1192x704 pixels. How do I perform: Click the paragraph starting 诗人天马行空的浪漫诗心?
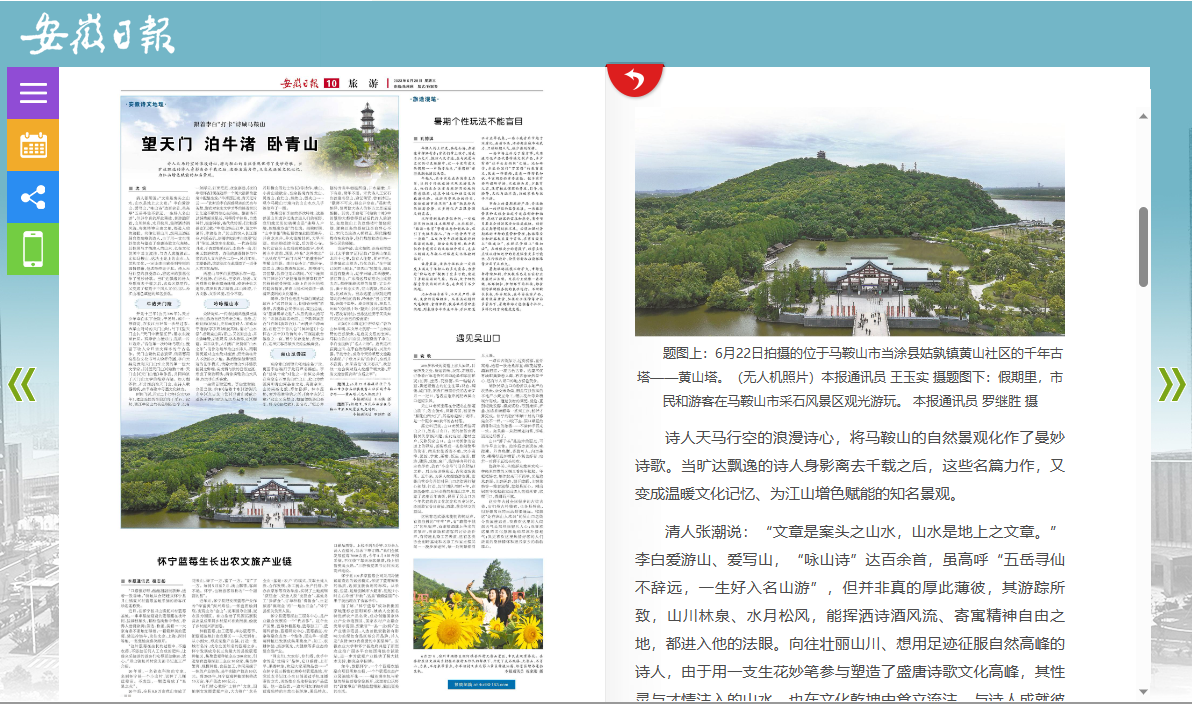tap(850, 465)
